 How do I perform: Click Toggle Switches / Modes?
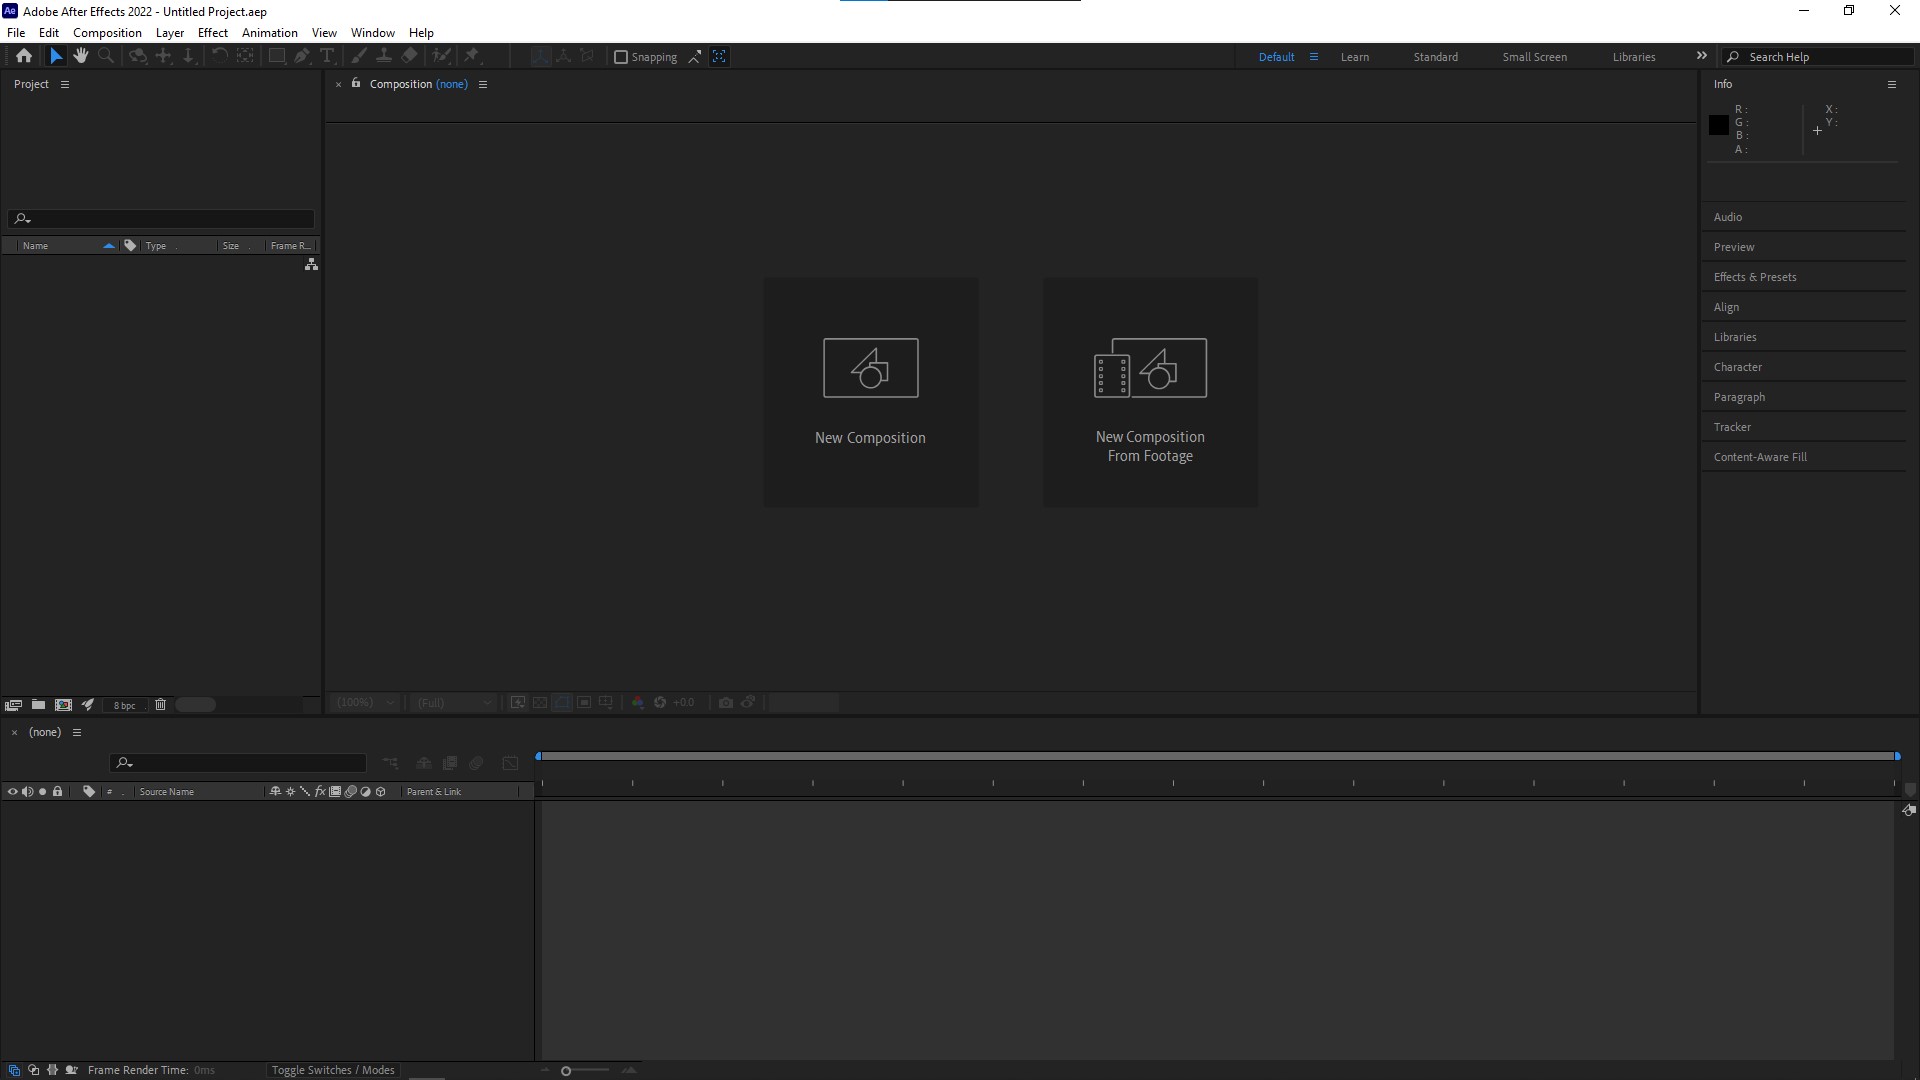point(333,1070)
